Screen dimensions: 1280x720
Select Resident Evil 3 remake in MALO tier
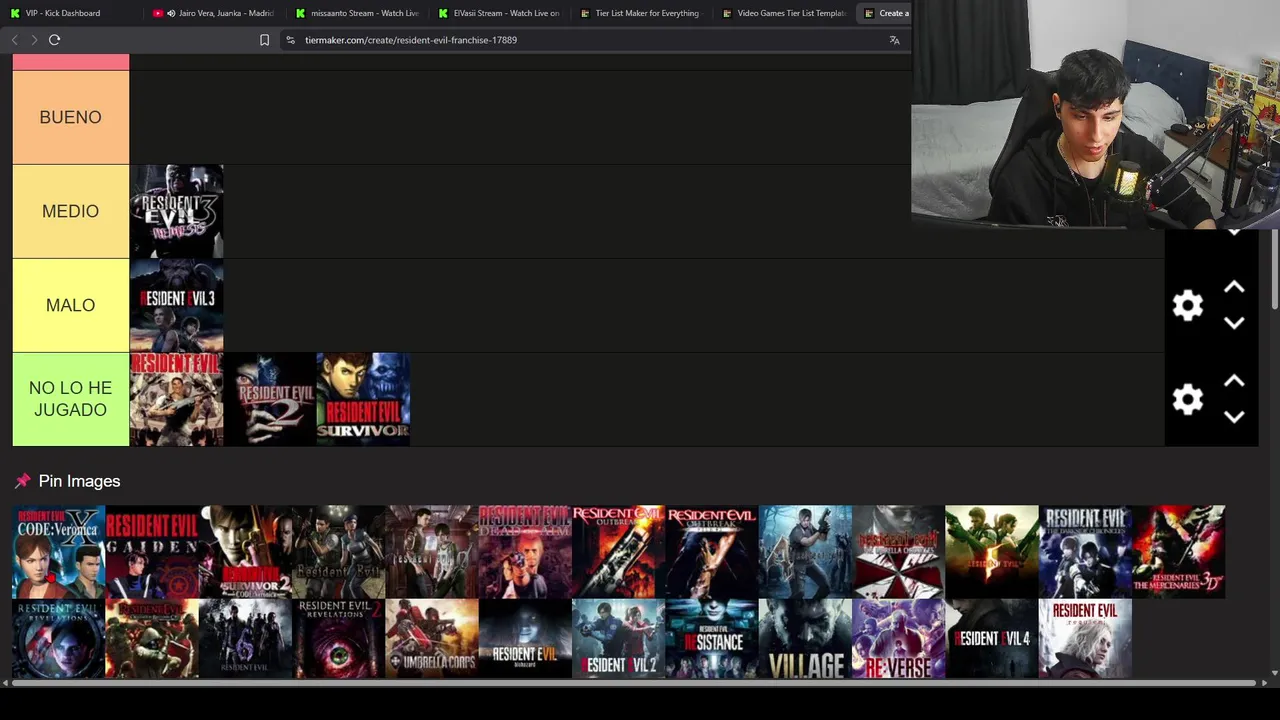(x=177, y=305)
